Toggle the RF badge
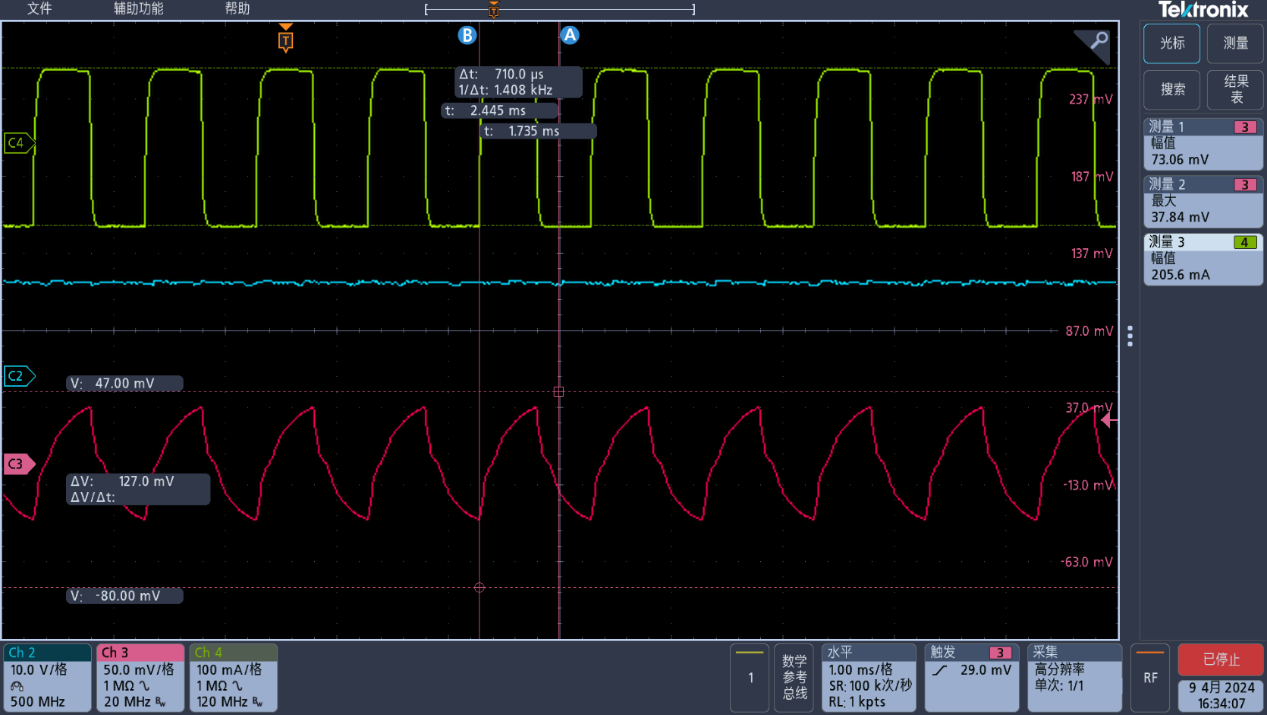The width and height of the screenshot is (1267, 715). pos(1150,677)
